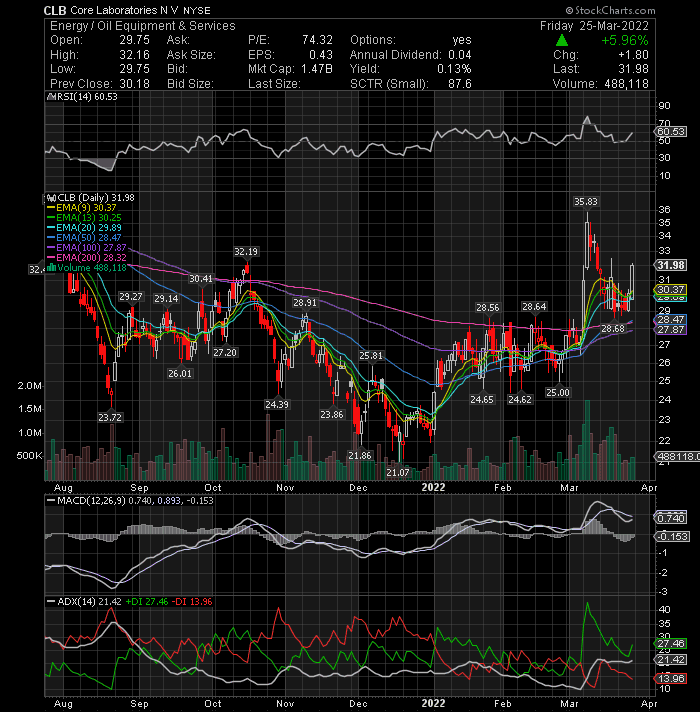Click the red -DI 13.96 label
The image size is (700, 712).
click(x=194, y=602)
